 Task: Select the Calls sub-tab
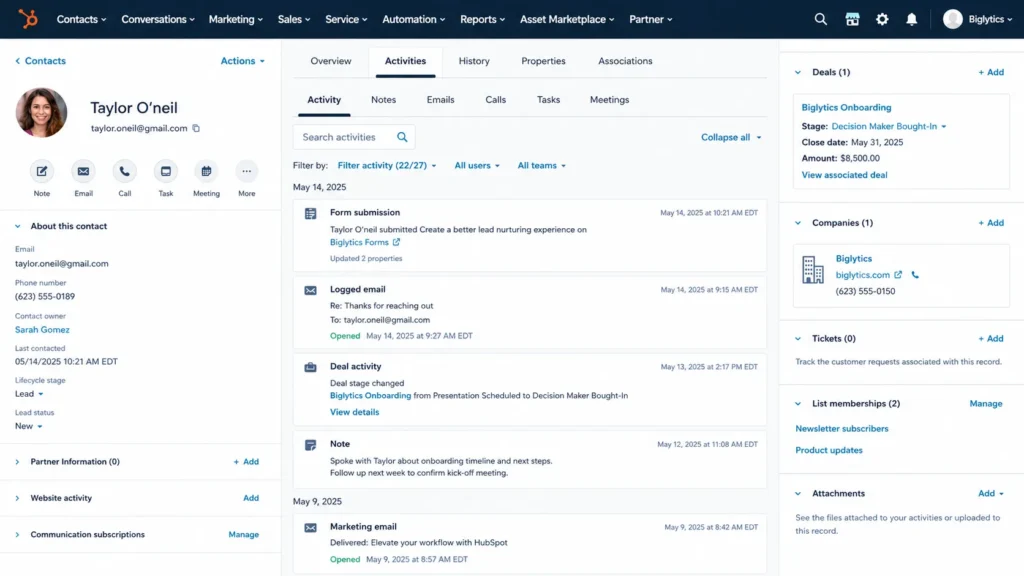tap(495, 100)
